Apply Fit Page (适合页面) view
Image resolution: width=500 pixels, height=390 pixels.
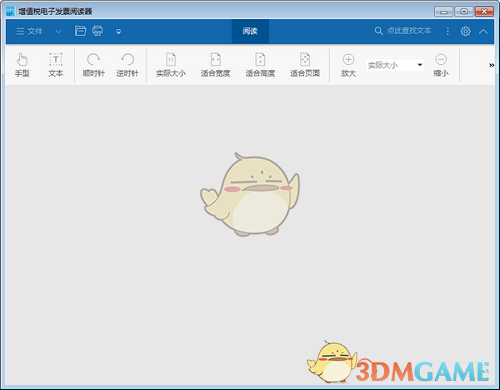point(305,65)
